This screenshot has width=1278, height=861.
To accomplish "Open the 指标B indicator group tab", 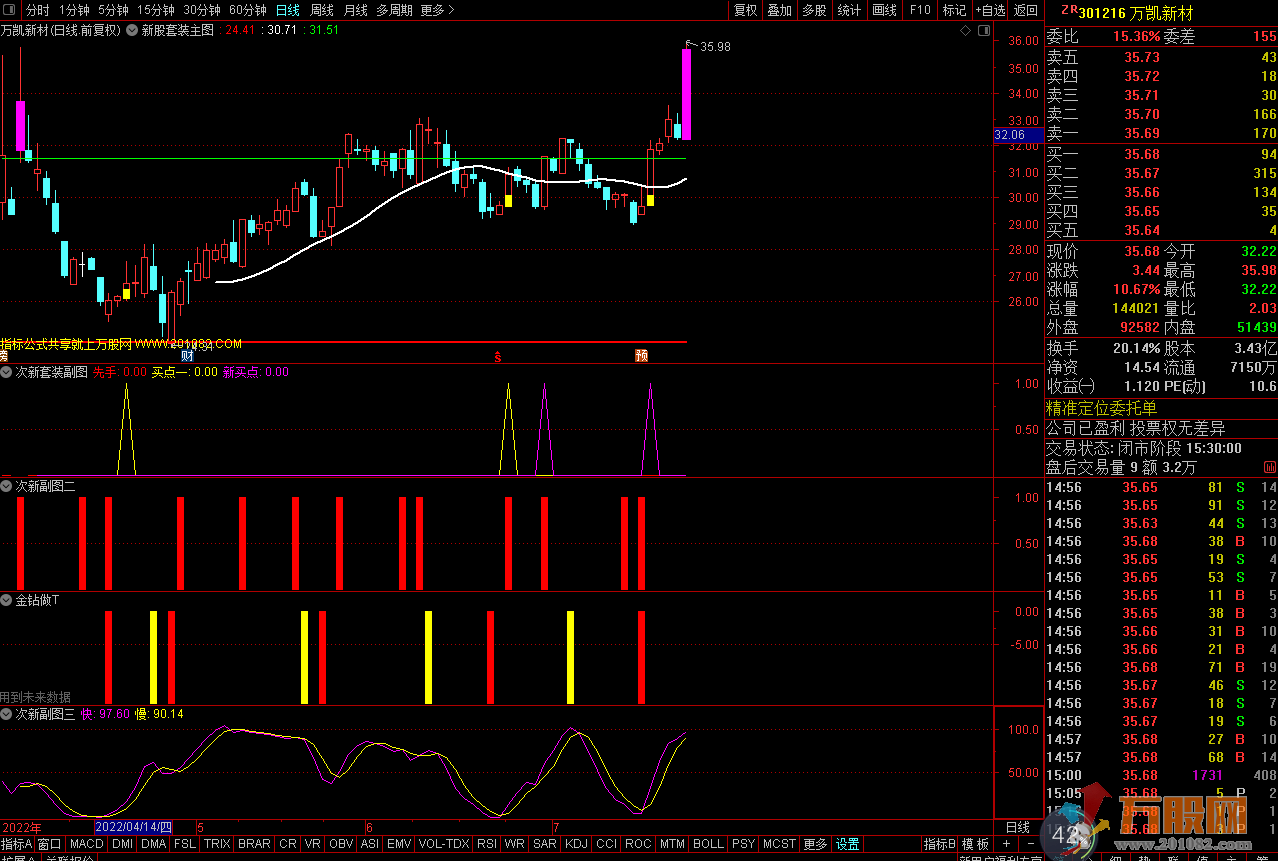I will [x=940, y=844].
